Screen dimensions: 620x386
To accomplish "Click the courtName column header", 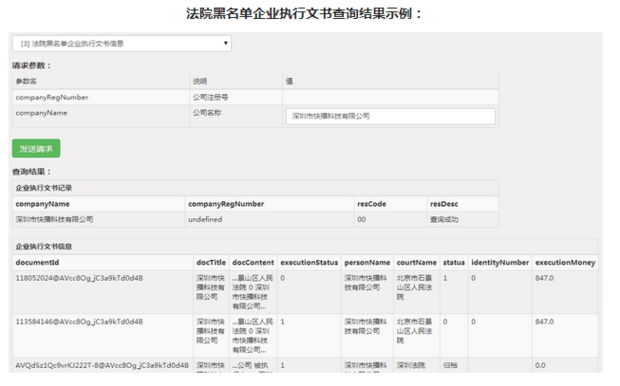I will point(417,263).
